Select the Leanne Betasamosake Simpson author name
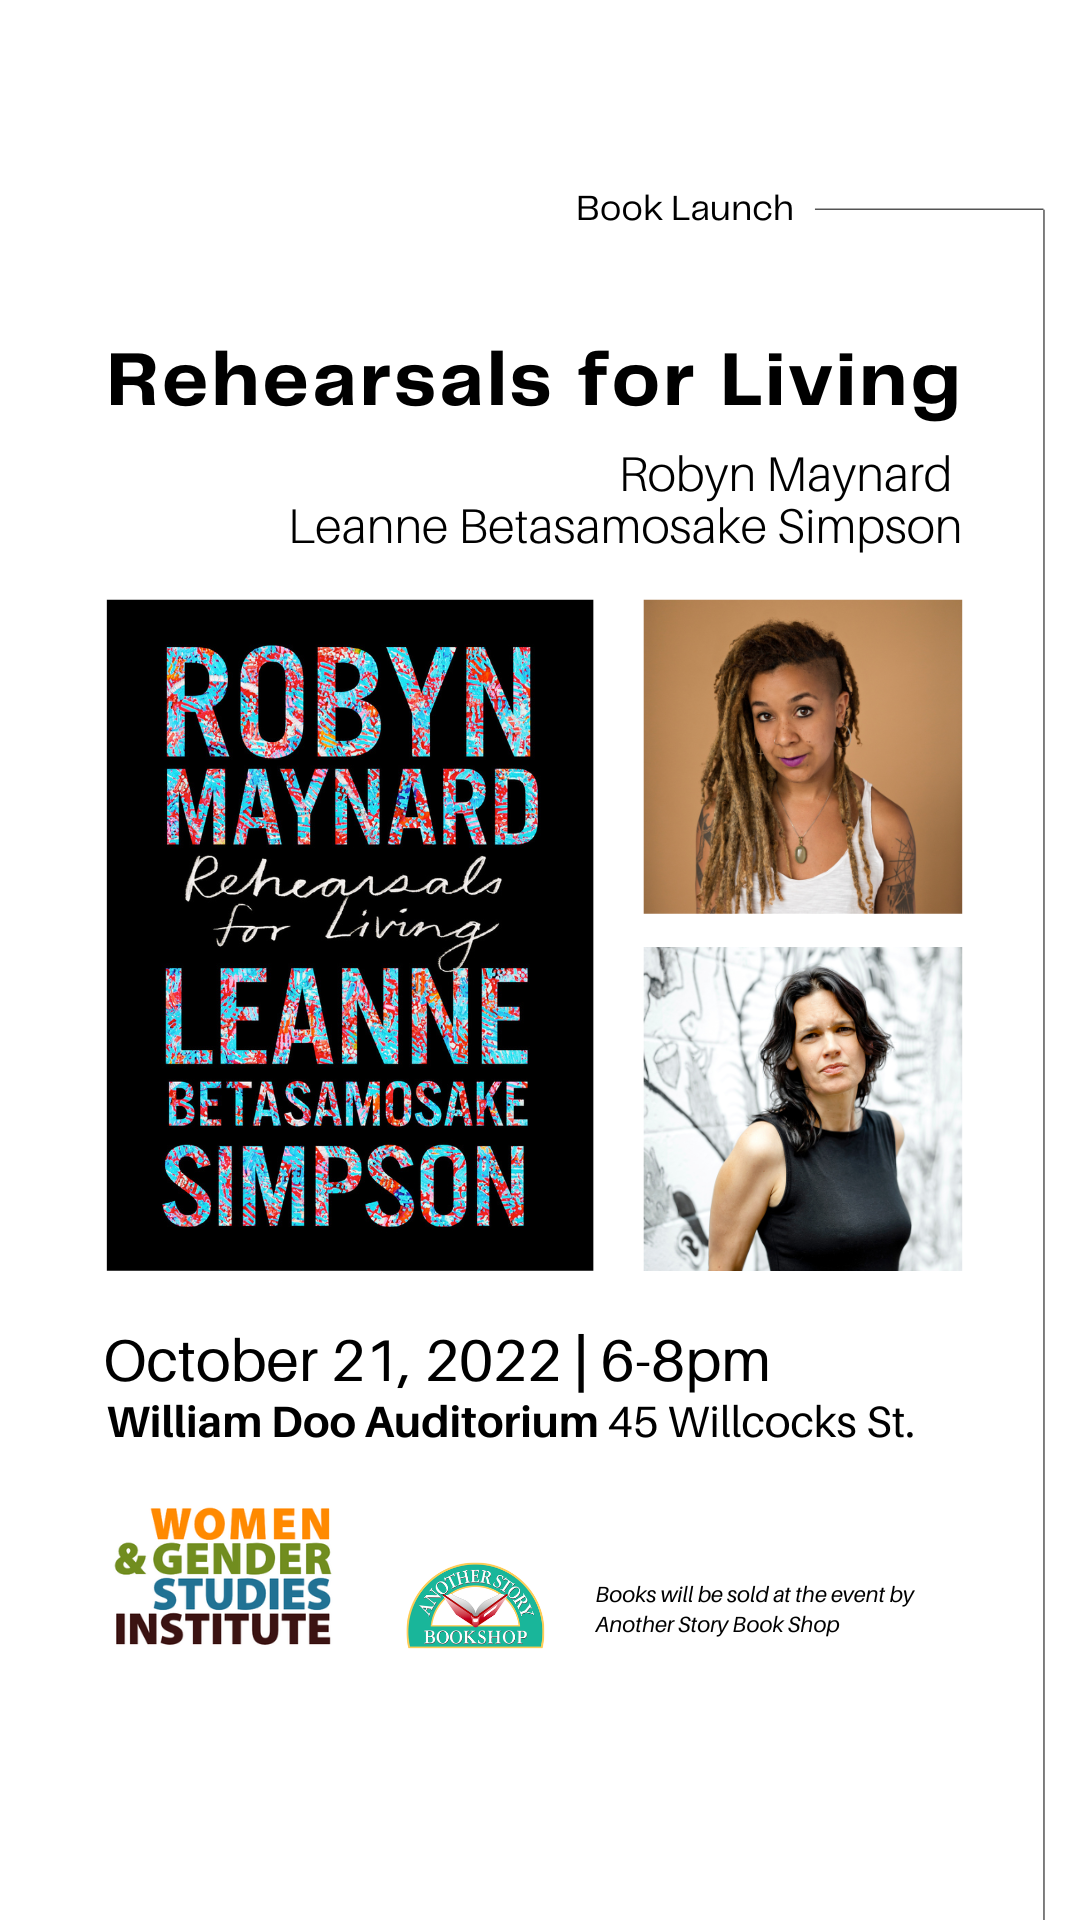1080x1920 pixels. [x=625, y=527]
